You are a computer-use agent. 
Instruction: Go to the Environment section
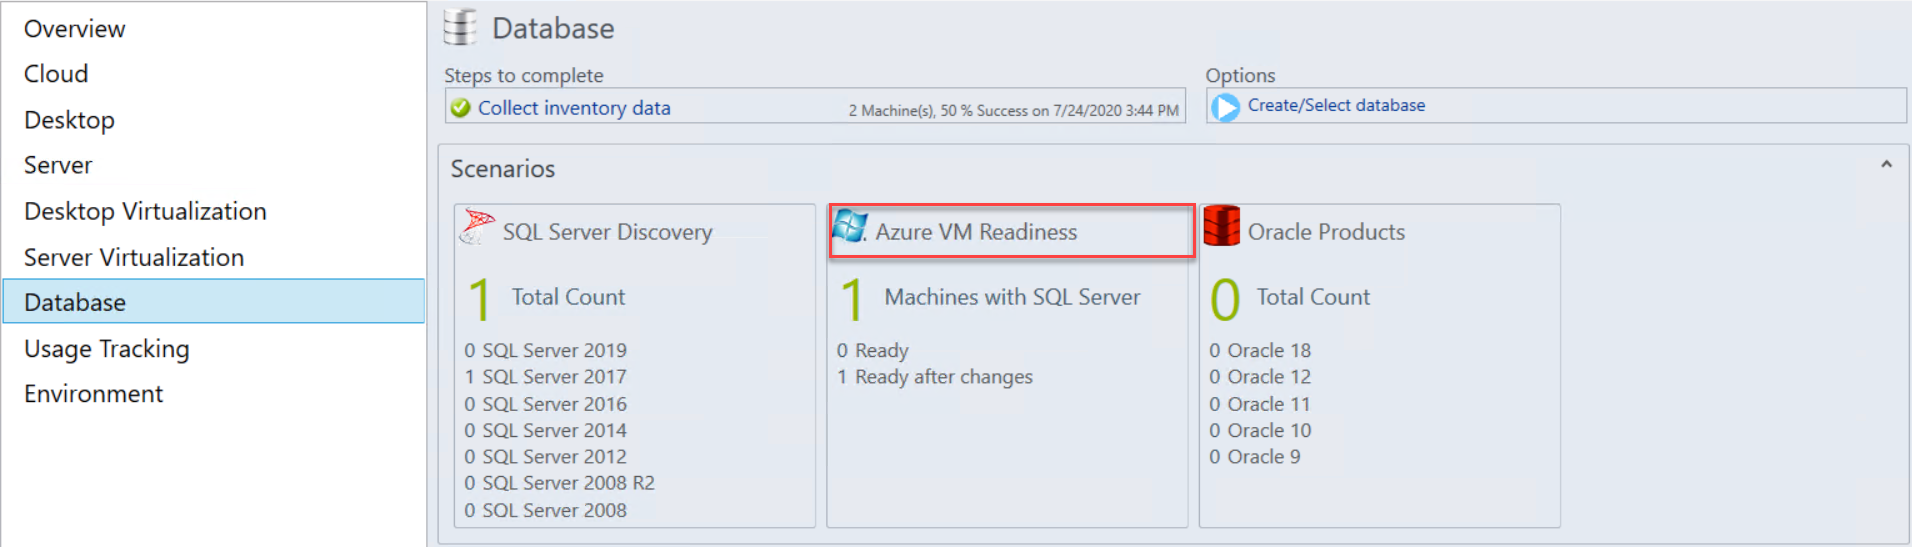coord(93,394)
